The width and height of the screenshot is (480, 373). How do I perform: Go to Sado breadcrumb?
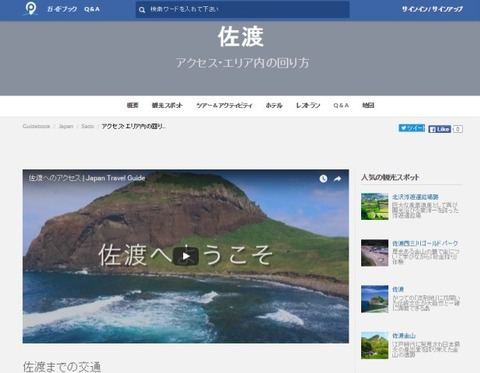88,126
